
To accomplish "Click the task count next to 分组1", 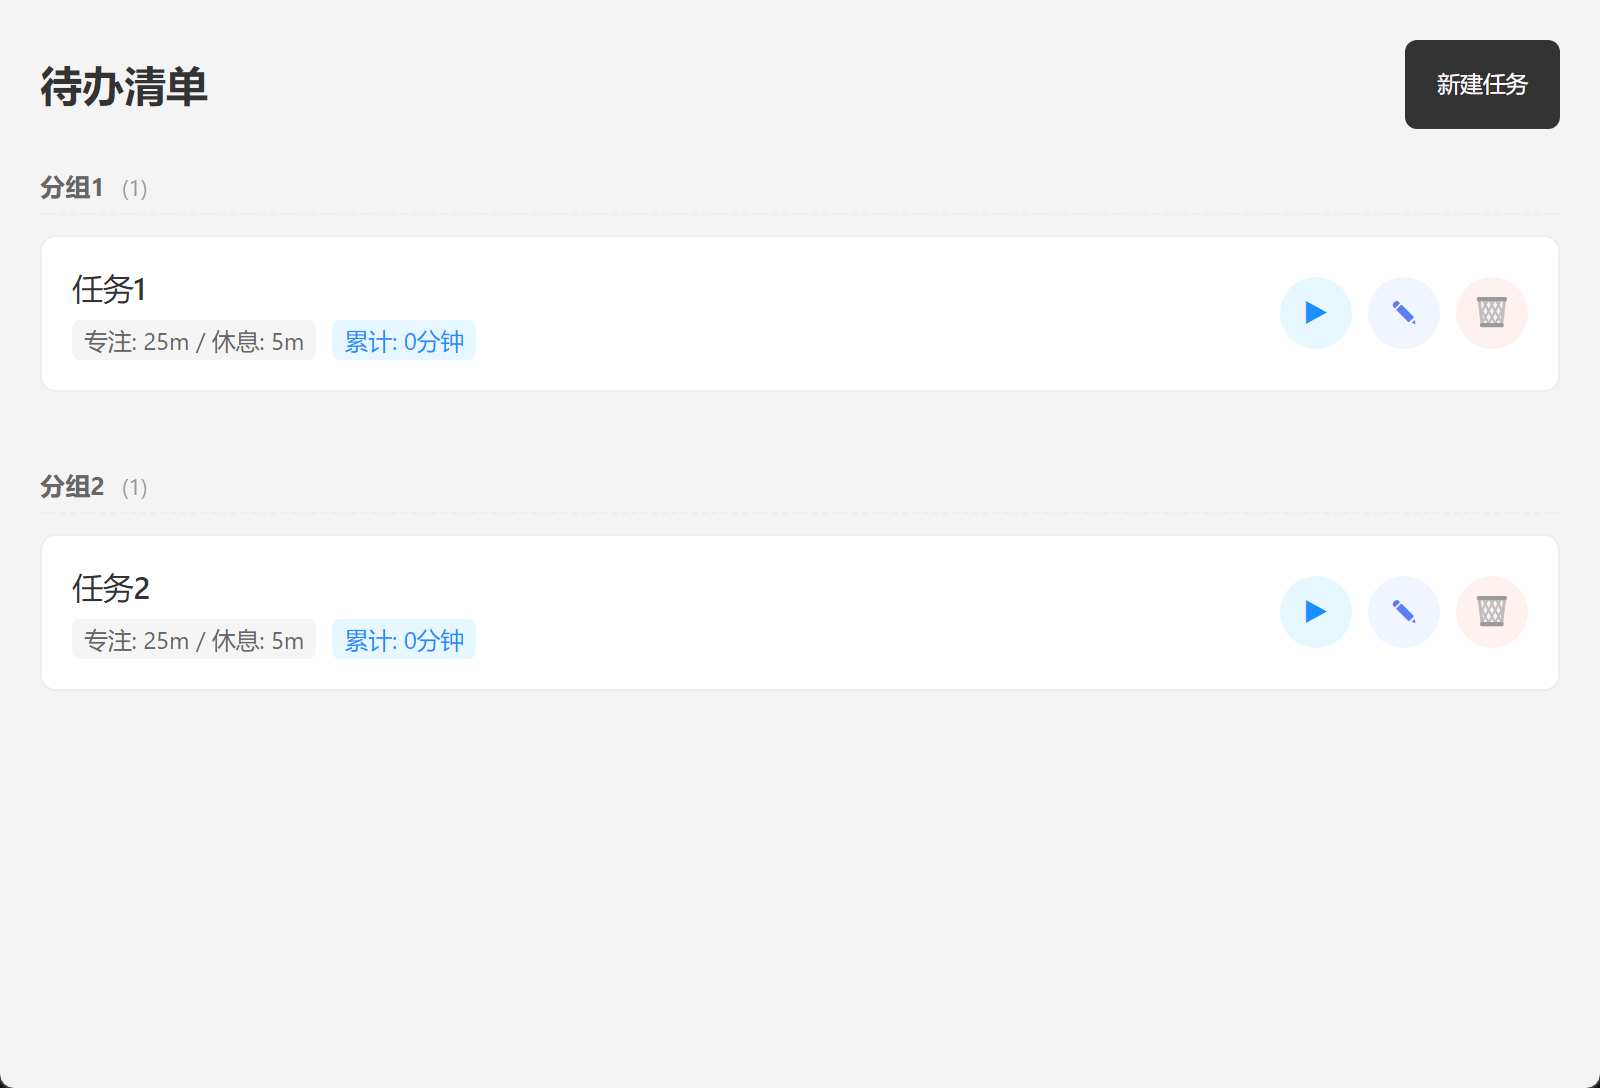I will [134, 189].
